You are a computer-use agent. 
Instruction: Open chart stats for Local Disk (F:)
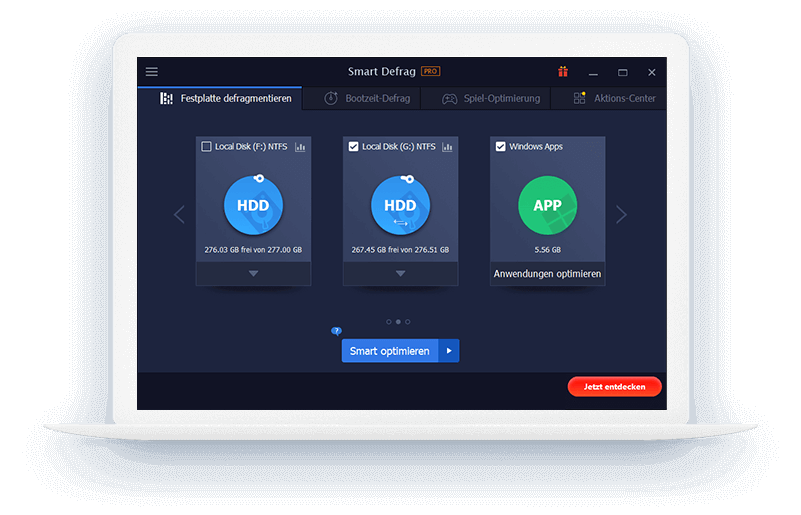pos(300,147)
